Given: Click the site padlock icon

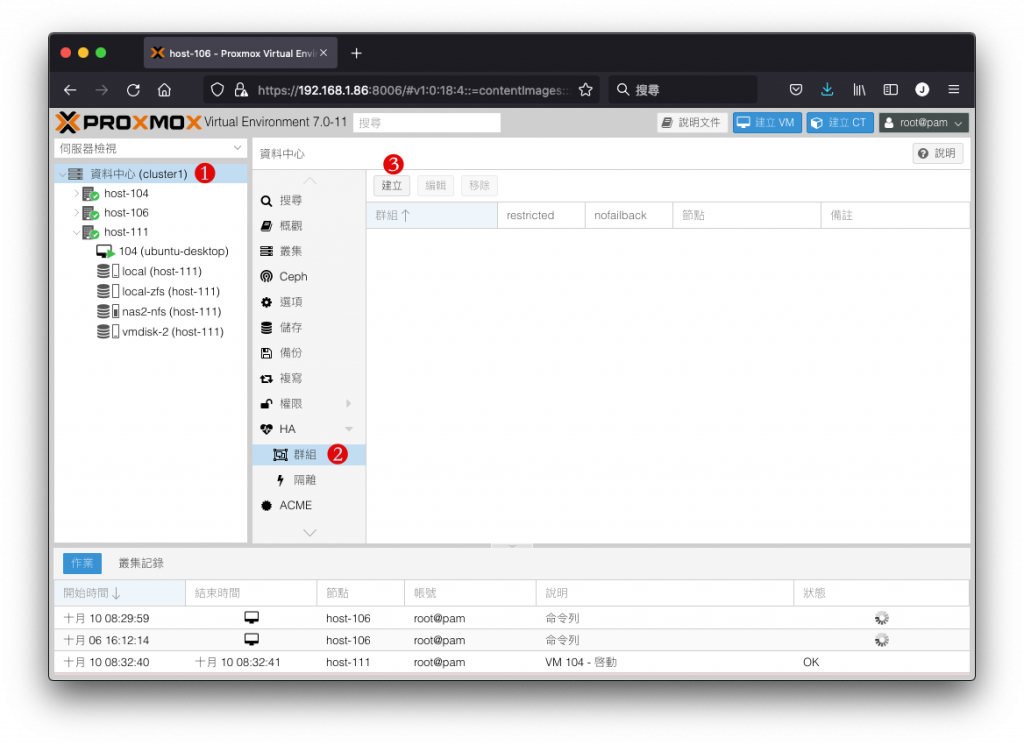Looking at the screenshot, I should [241, 89].
